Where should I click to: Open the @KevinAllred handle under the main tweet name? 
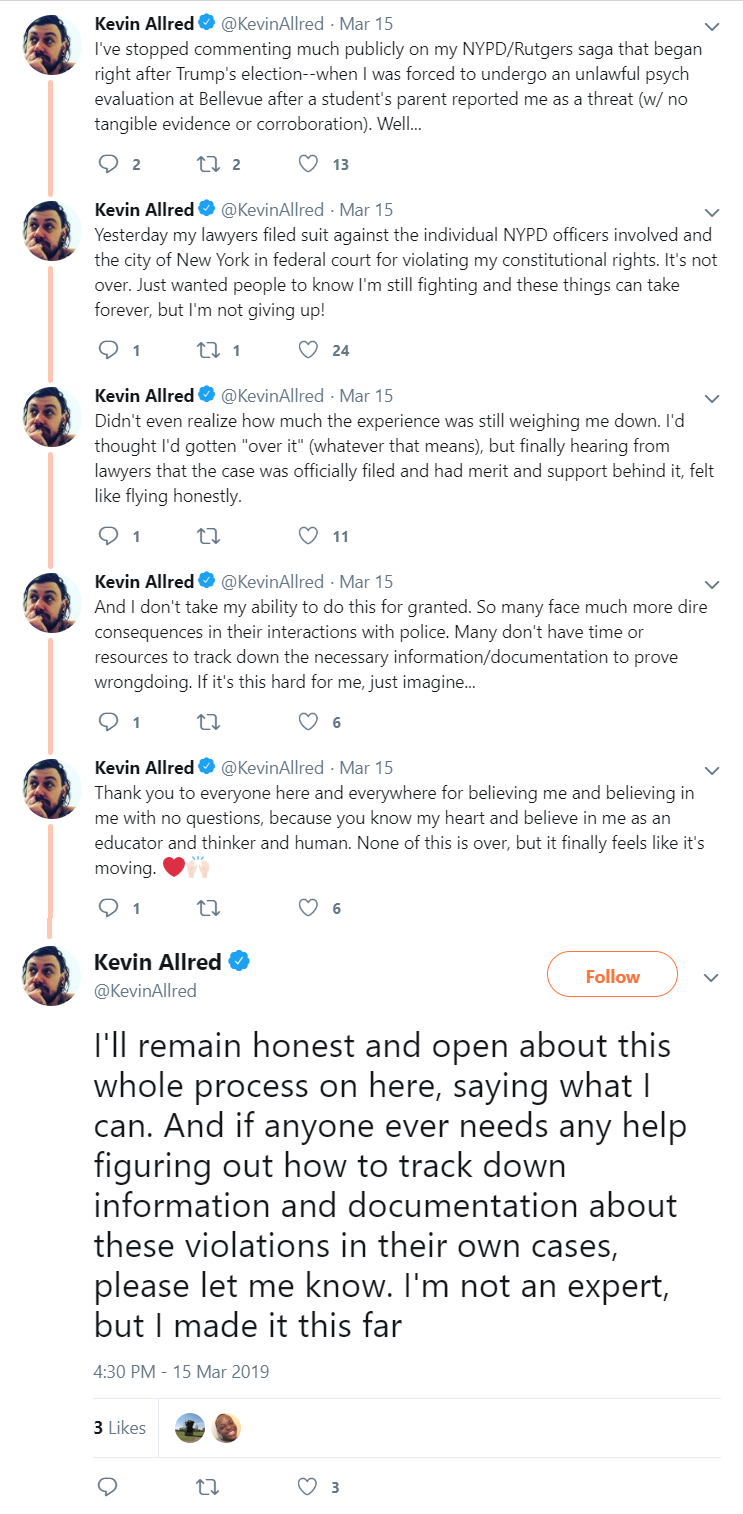click(145, 990)
